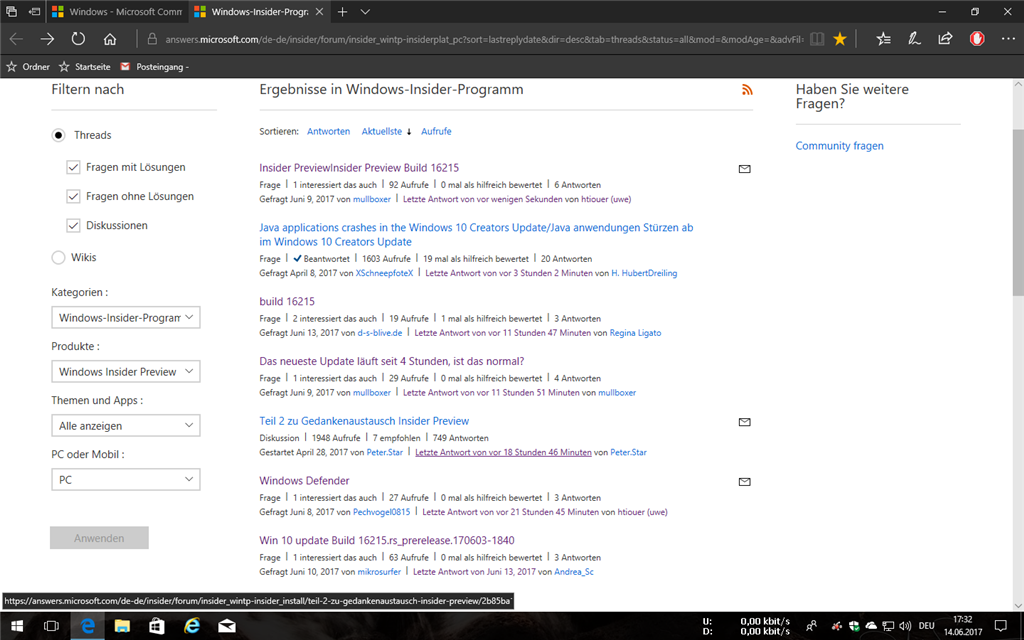Click the DEU input language indicator
The image size is (1024, 640).
926,626
